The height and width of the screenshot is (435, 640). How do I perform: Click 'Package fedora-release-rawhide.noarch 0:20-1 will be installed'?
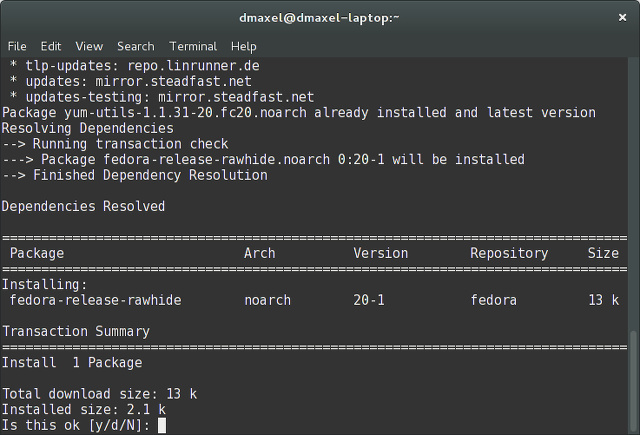click(283, 160)
